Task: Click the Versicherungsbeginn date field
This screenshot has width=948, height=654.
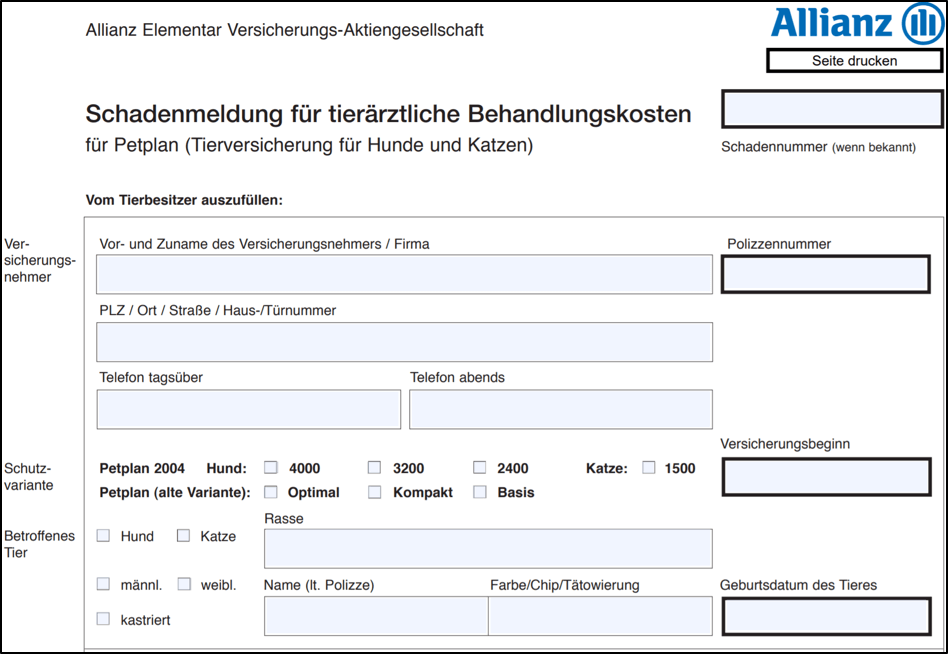Action: point(826,477)
